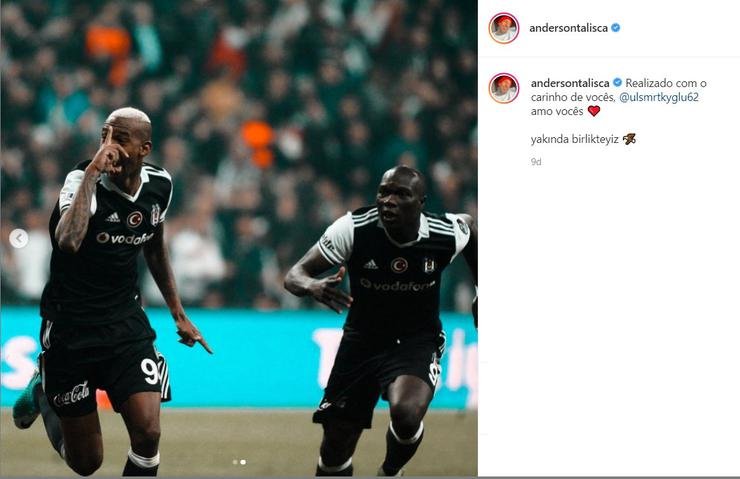Click the 'Realizado com o carinho' caption text

pyautogui.click(x=618, y=90)
